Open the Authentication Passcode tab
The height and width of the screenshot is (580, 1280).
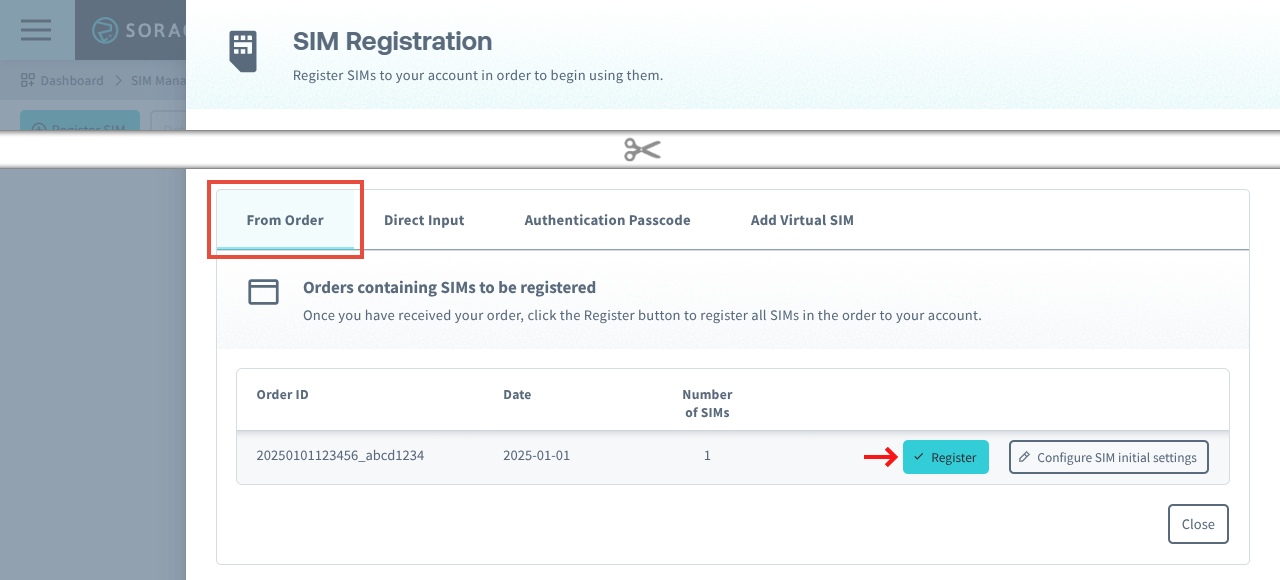click(607, 220)
